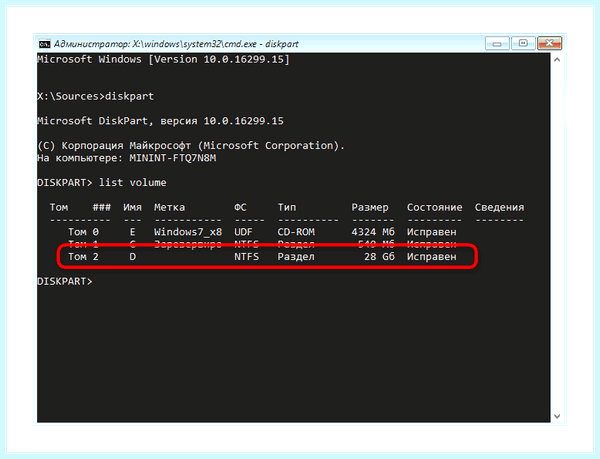
Task: Click the window title text 'Администратор: X:\windows\system32\cmd.exe - diskpart'
Action: click(x=176, y=44)
